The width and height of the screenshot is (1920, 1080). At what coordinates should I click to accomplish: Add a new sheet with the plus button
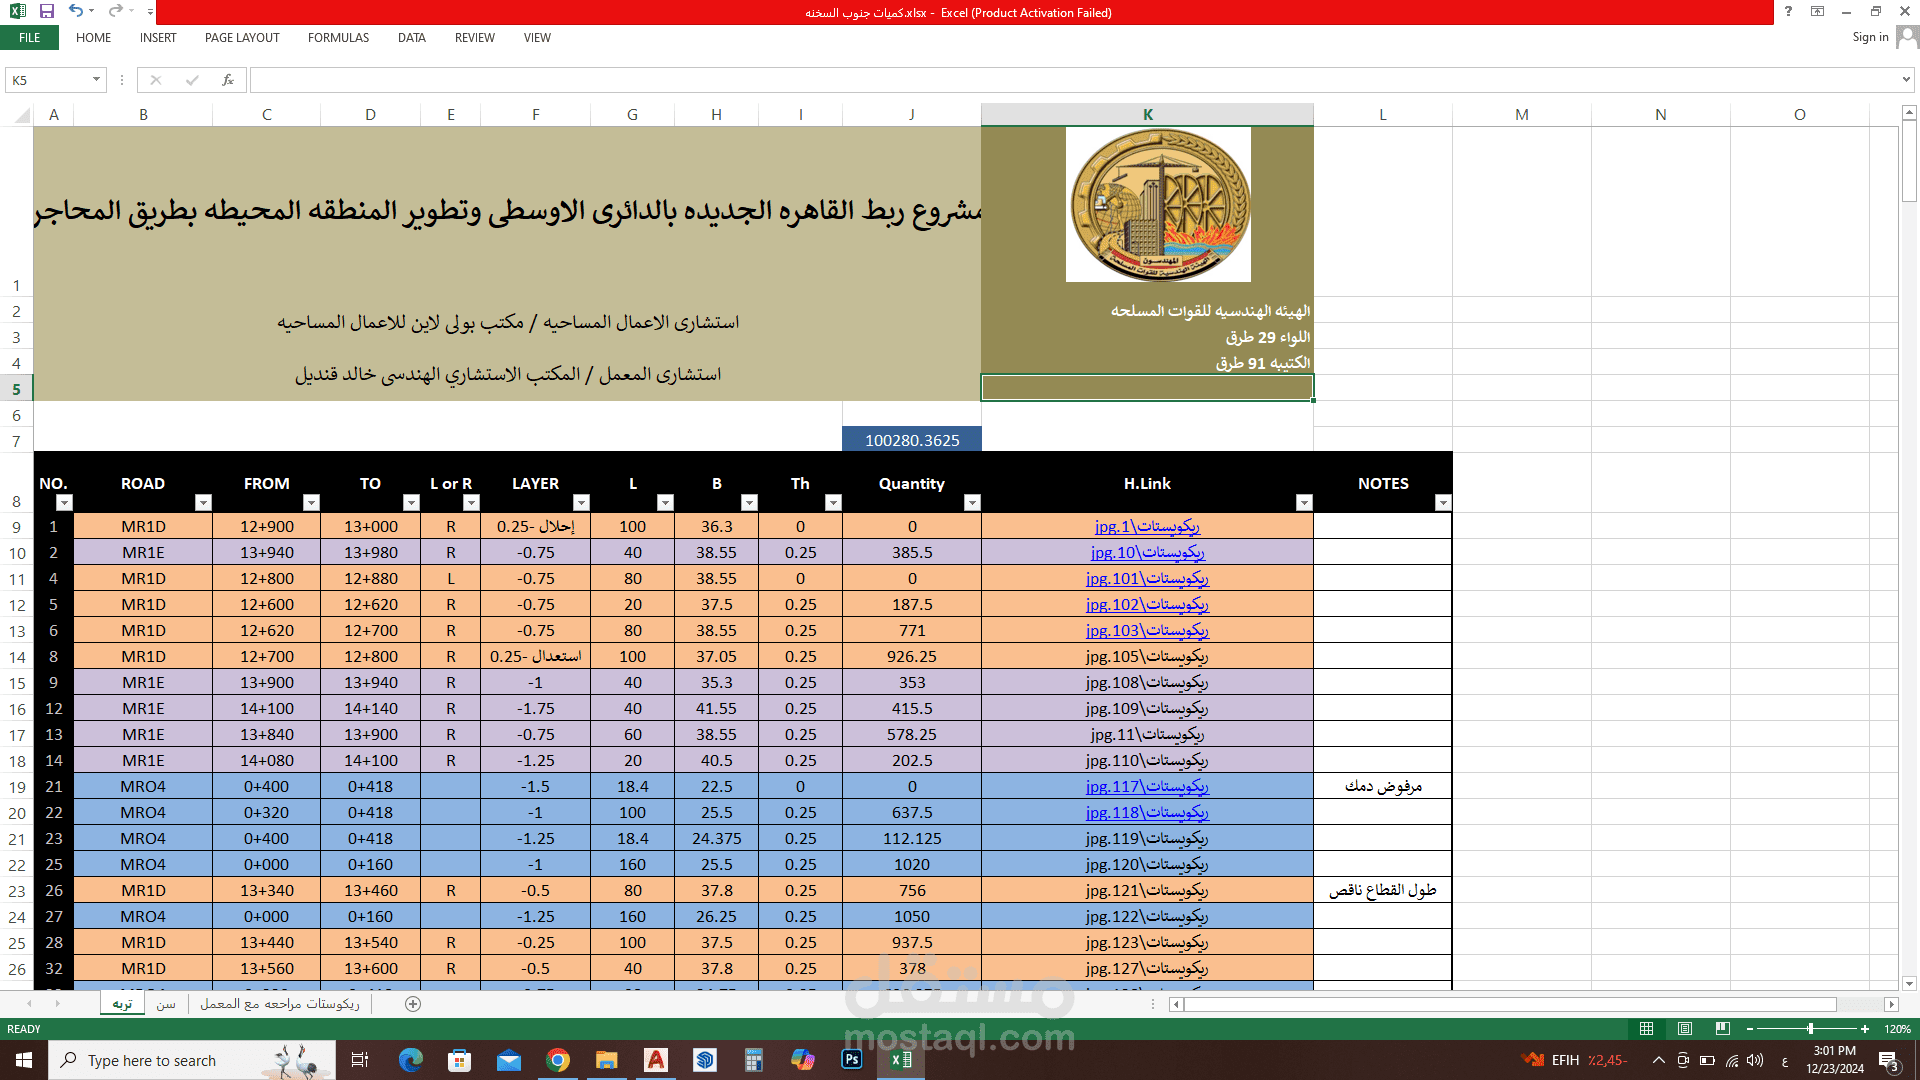coord(412,1003)
